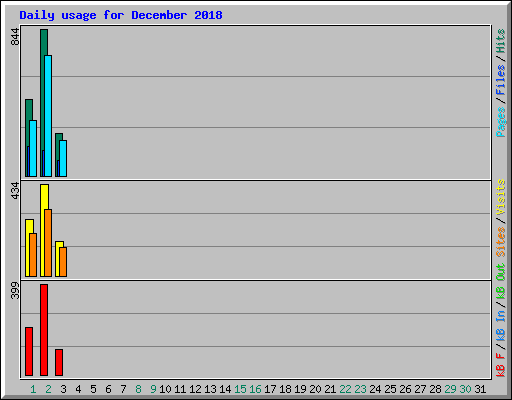The image size is (512, 400).
Task: Click day 1 on the x-axis
Action: click(33, 389)
